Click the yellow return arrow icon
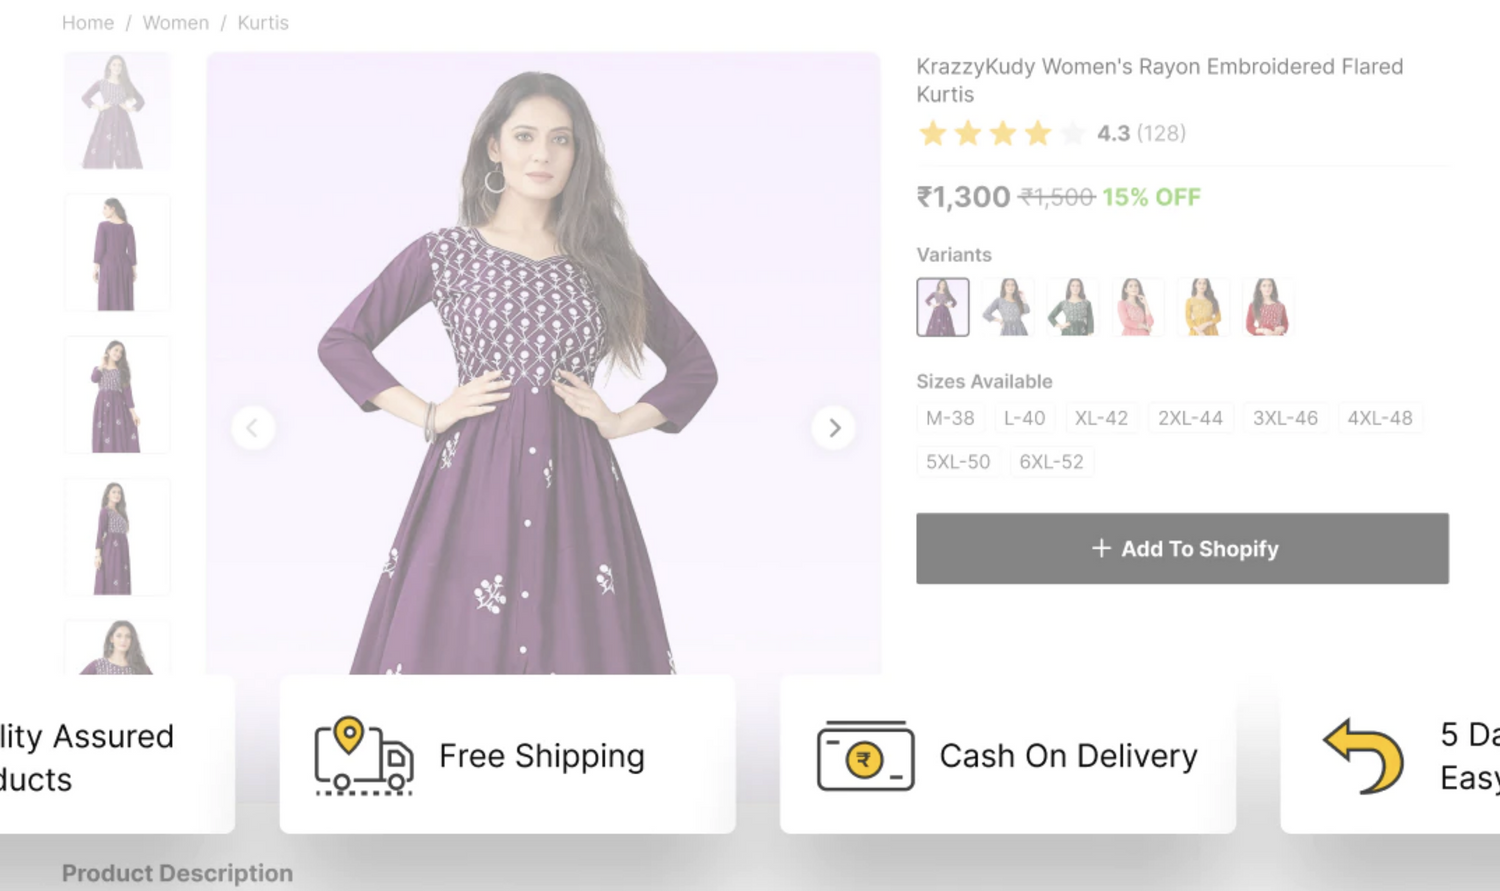1500x891 pixels. (1364, 756)
